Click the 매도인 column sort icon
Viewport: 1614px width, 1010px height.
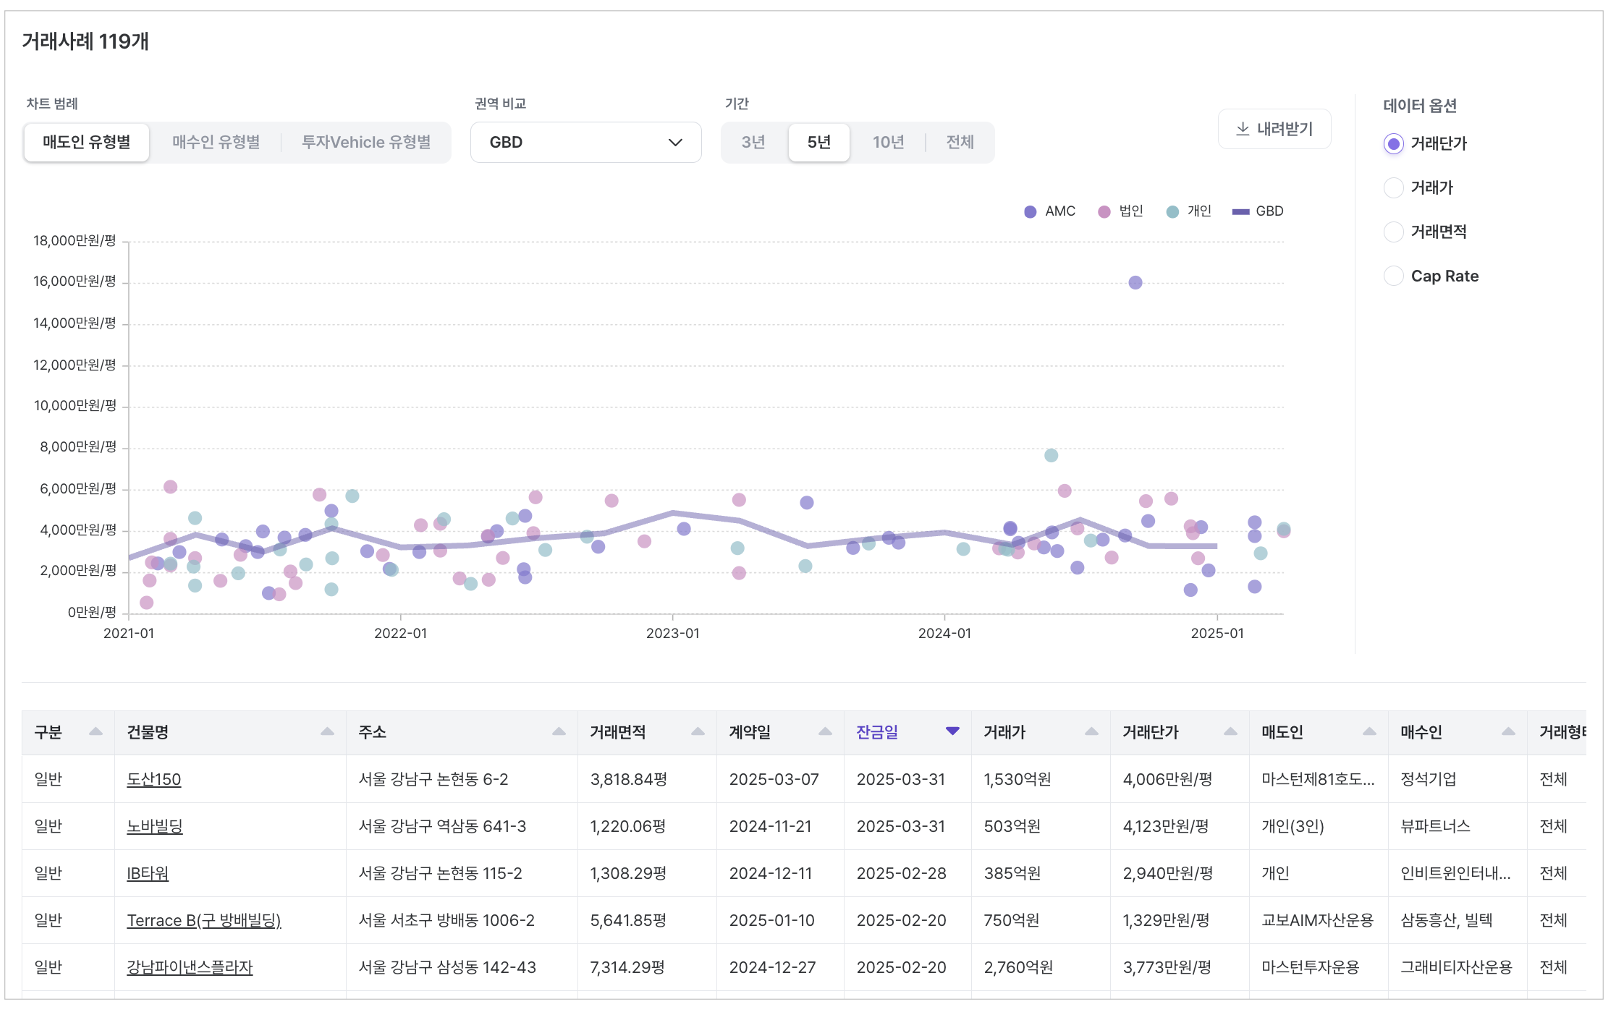point(1369,732)
